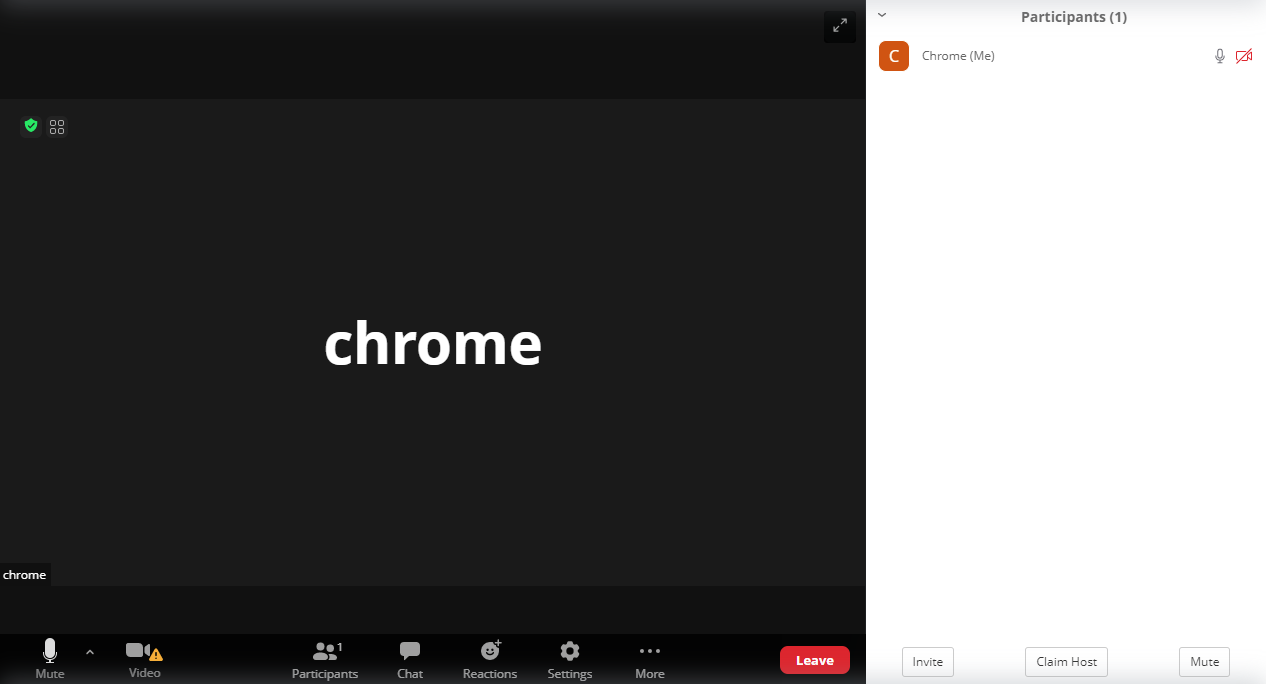Viewport: 1266px width, 684px height.
Task: Collapse the Participants panel chevron
Action: click(882, 15)
